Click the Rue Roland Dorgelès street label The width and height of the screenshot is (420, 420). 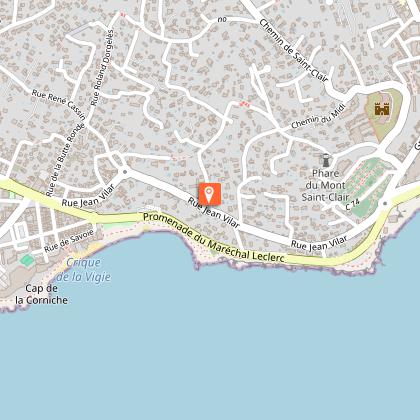tap(102, 68)
